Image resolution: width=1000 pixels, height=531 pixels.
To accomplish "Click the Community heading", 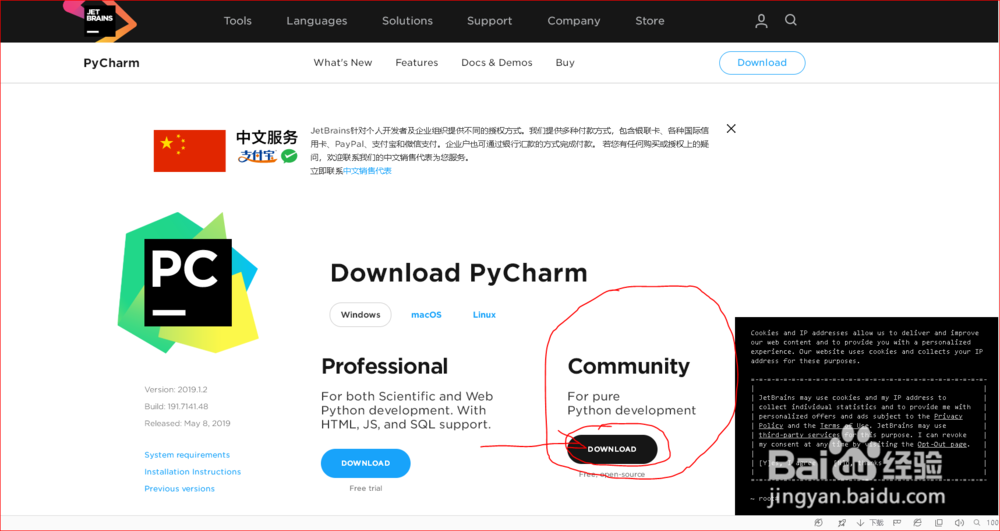I will click(x=629, y=367).
